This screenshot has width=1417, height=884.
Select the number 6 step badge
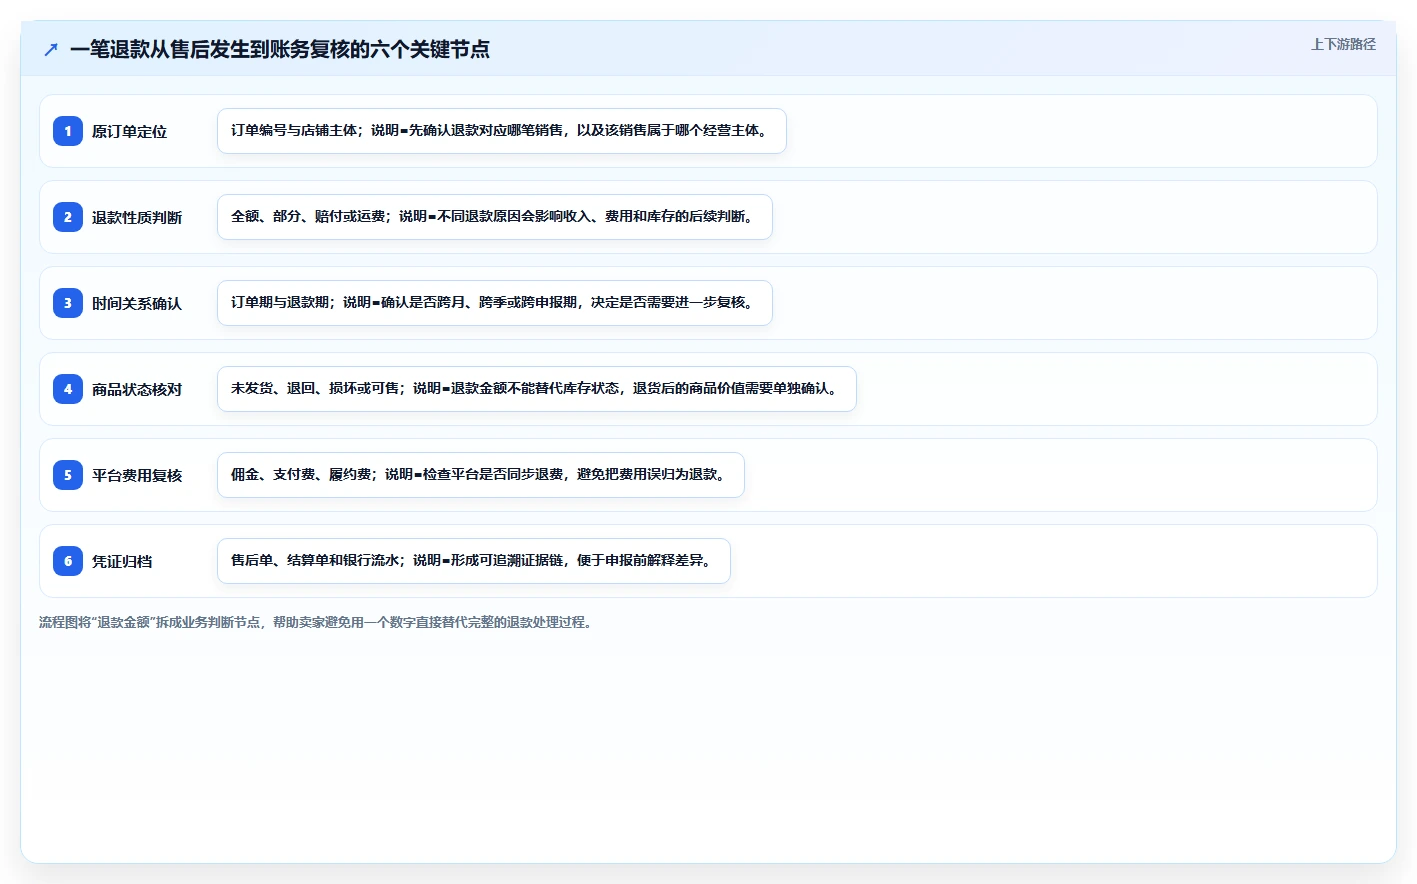click(68, 561)
